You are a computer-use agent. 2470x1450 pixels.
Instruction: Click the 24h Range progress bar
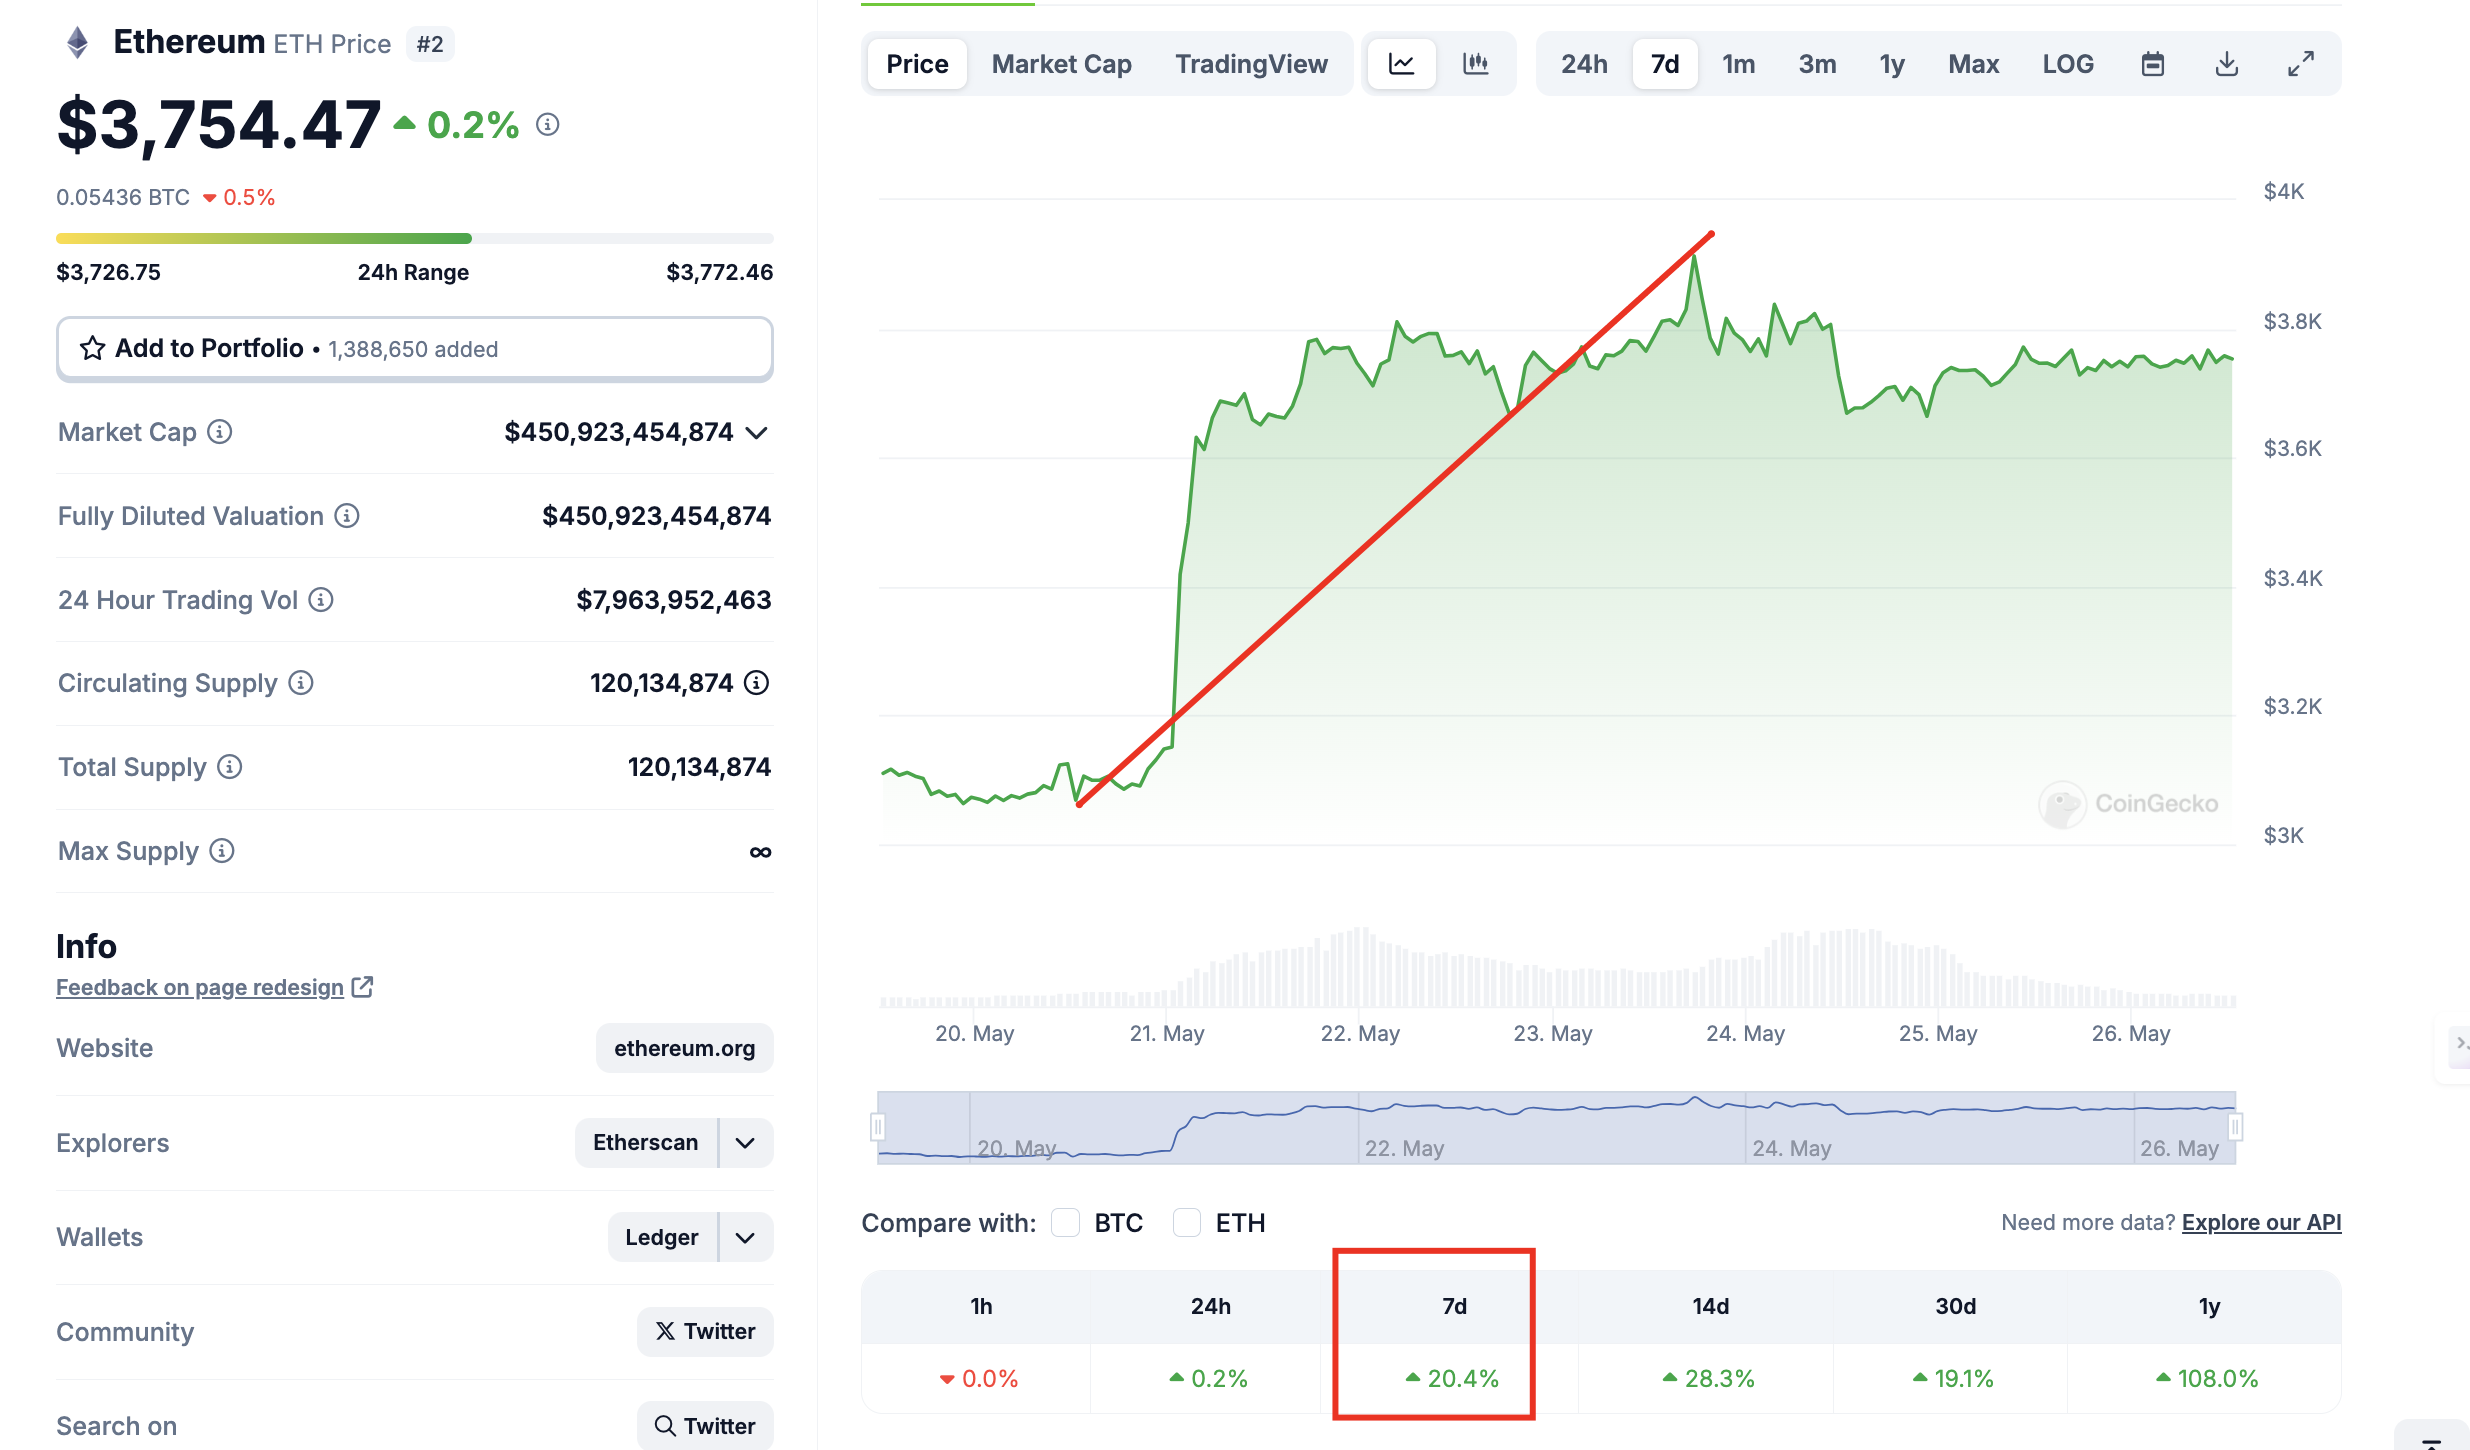click(x=414, y=238)
